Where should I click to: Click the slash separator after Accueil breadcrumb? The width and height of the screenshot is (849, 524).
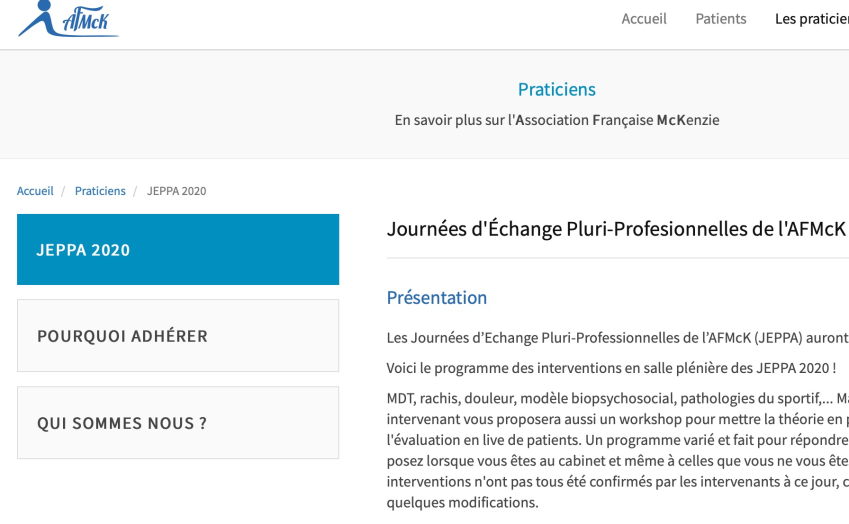point(63,191)
